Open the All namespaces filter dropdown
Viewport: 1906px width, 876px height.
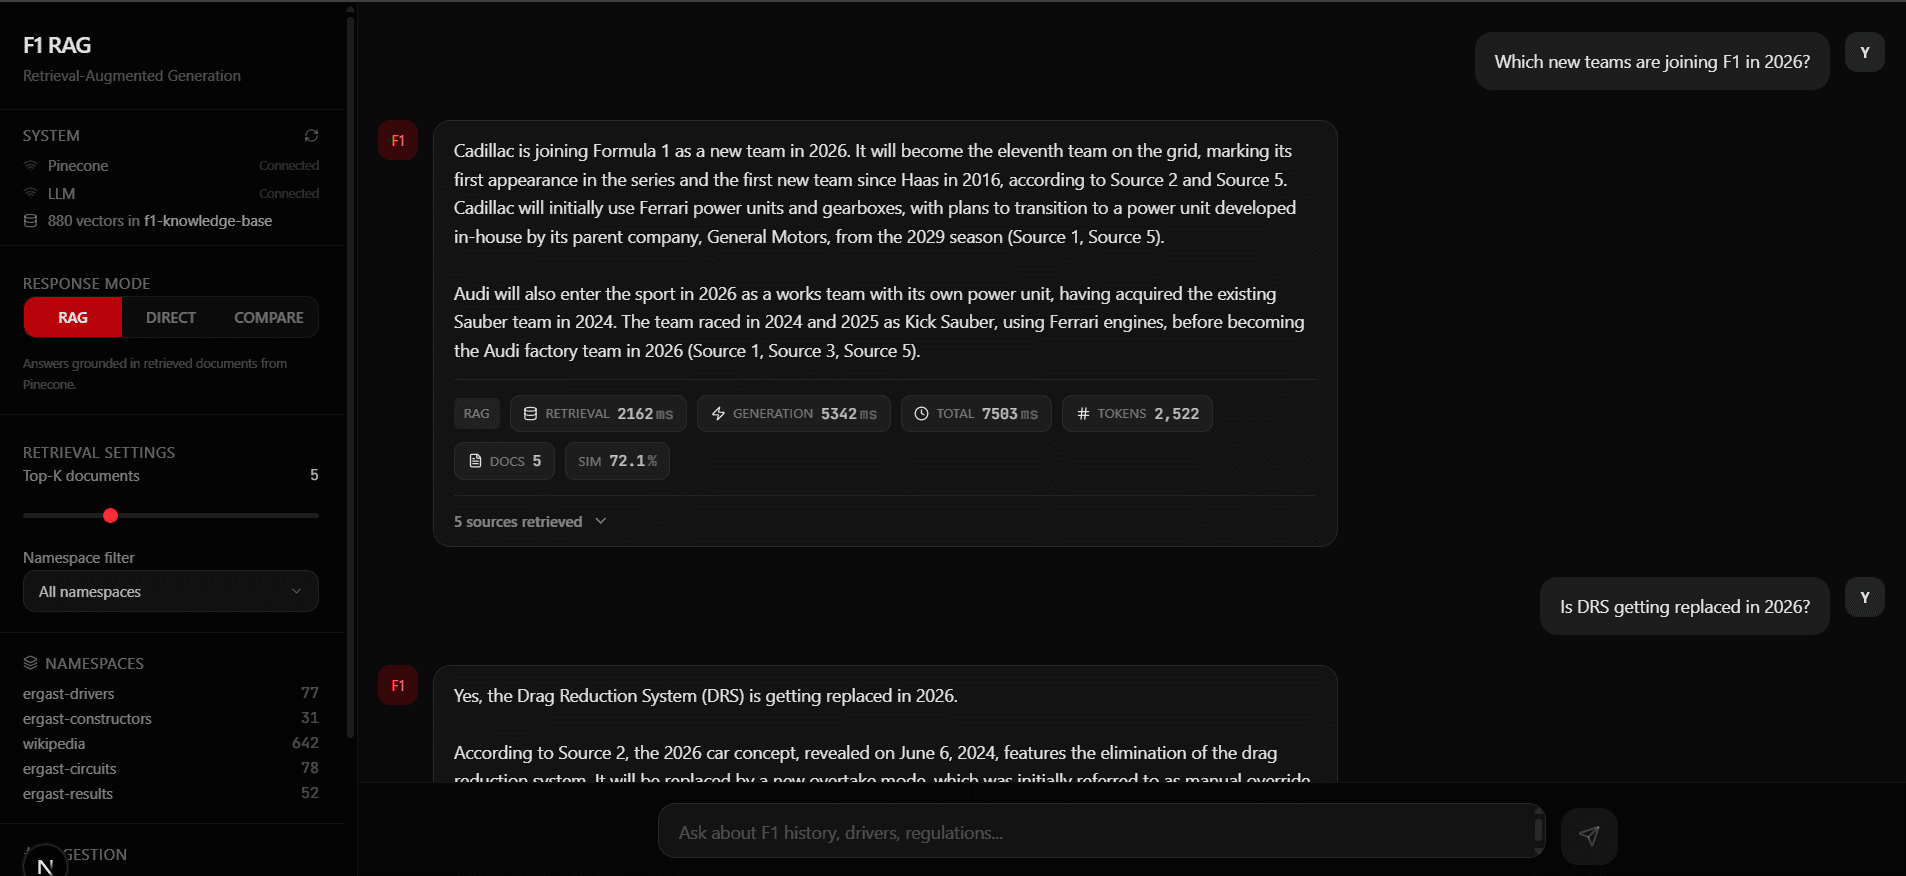point(171,592)
